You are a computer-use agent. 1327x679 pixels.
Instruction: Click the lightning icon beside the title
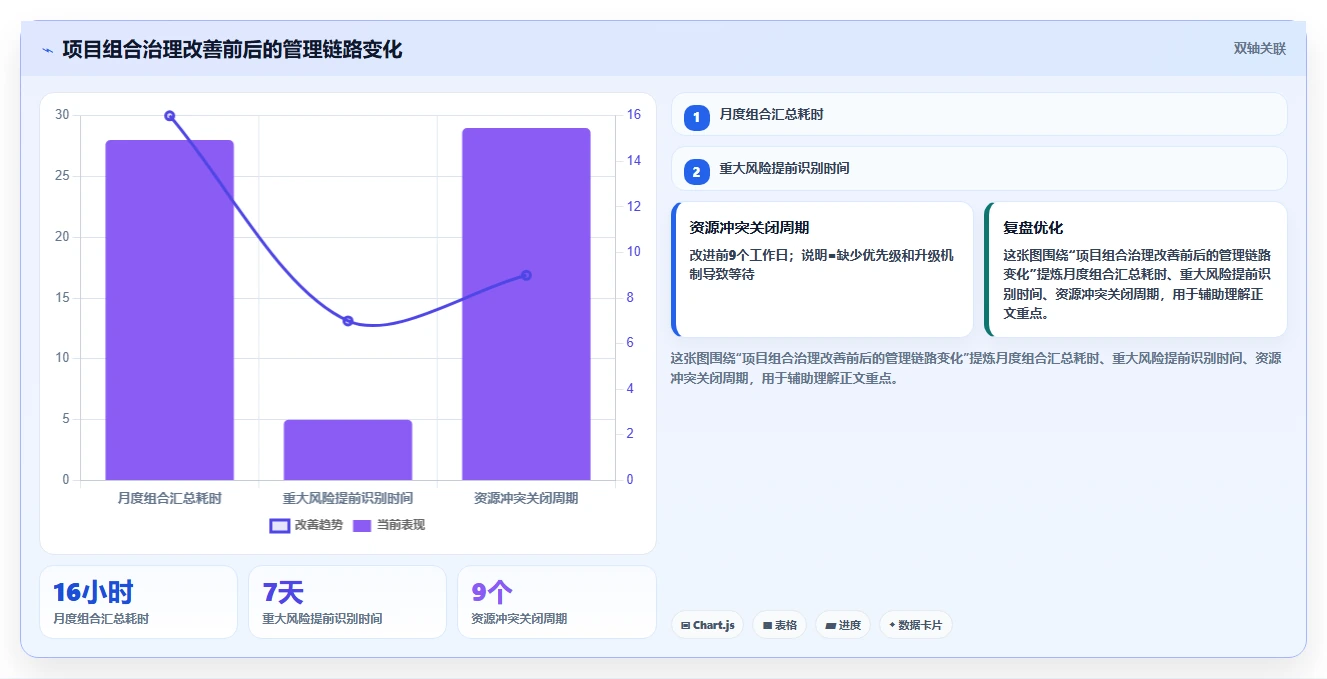point(47,50)
